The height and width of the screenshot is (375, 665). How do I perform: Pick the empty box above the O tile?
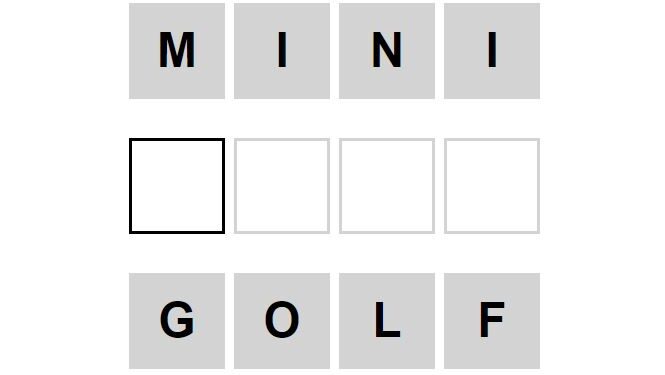click(x=282, y=186)
